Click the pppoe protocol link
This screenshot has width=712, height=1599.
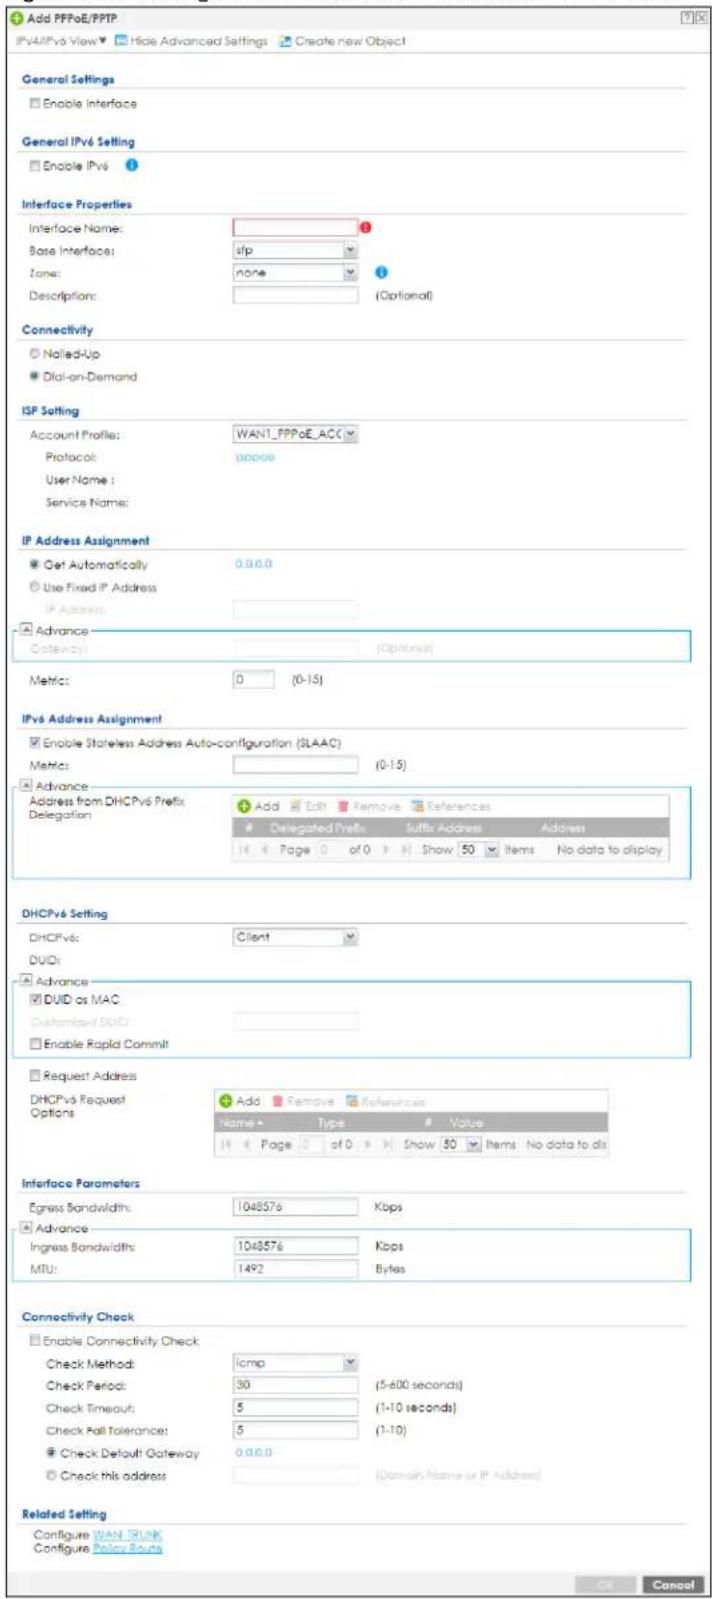(x=254, y=457)
